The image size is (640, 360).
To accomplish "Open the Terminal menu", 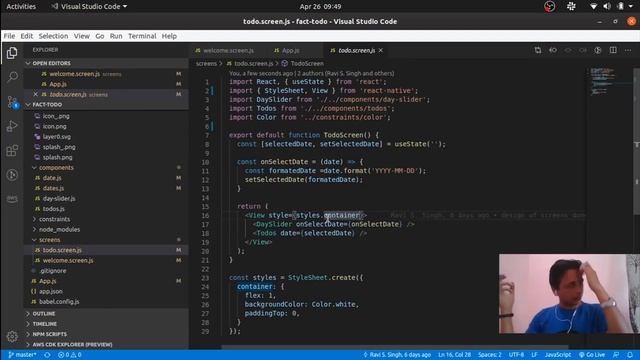I will coord(142,36).
